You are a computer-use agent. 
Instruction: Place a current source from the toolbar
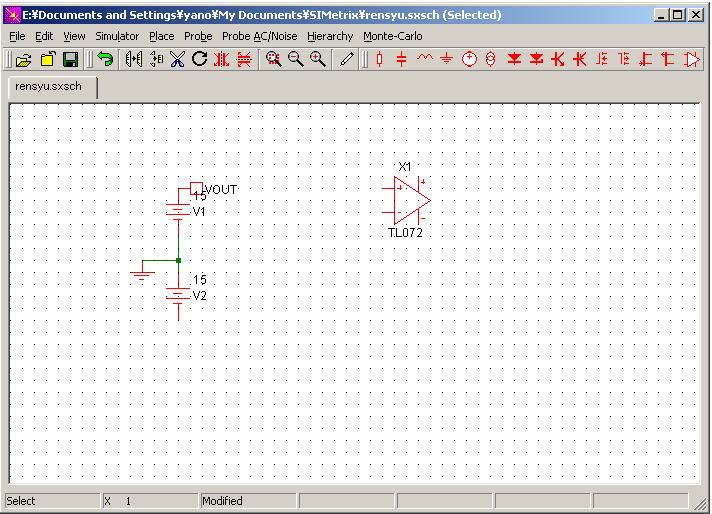(x=490, y=59)
